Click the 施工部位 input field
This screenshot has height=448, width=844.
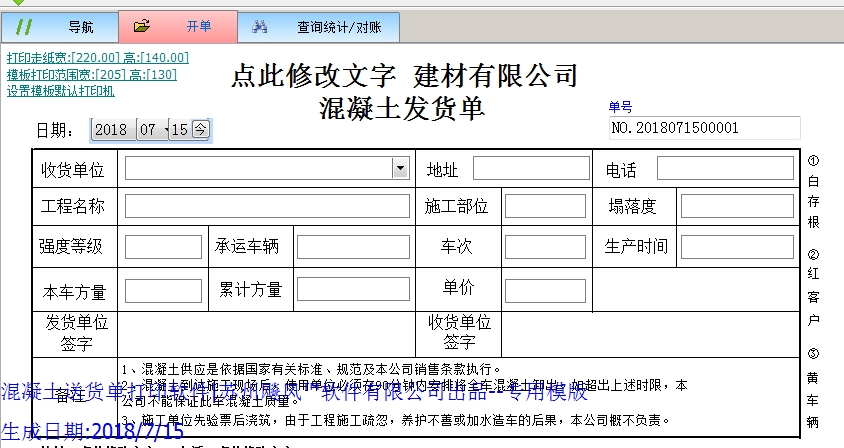point(545,206)
